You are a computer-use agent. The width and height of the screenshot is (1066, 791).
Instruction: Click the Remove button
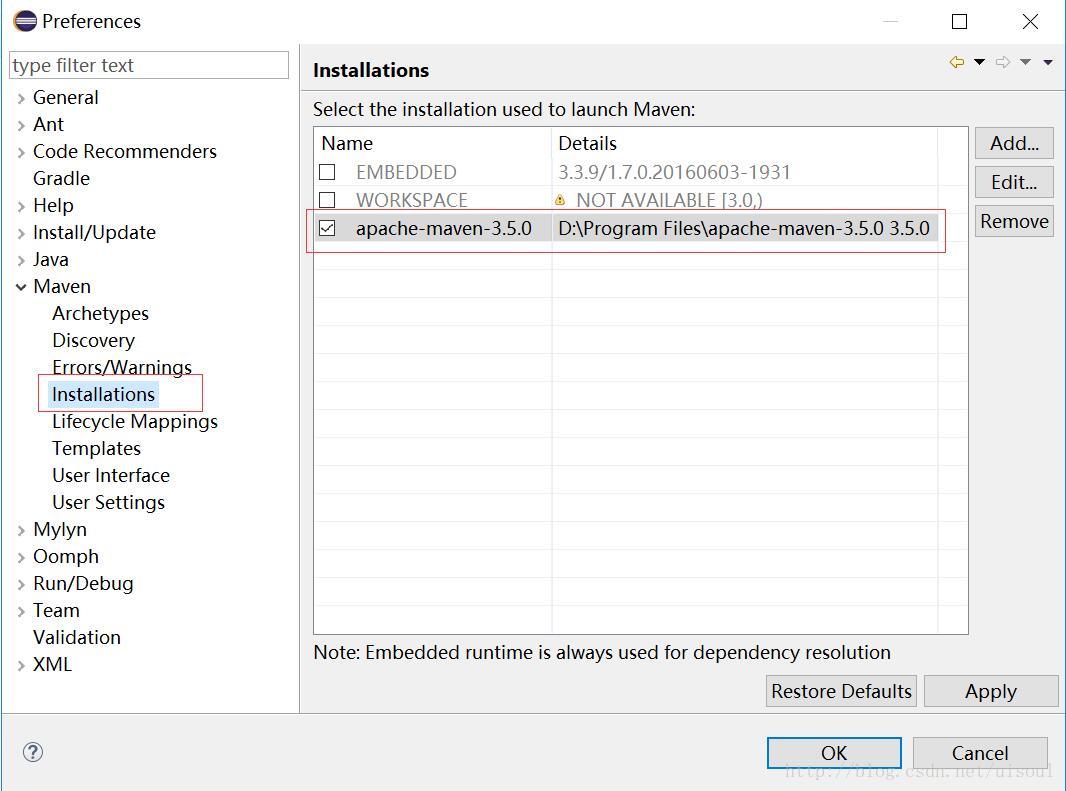pos(1014,221)
